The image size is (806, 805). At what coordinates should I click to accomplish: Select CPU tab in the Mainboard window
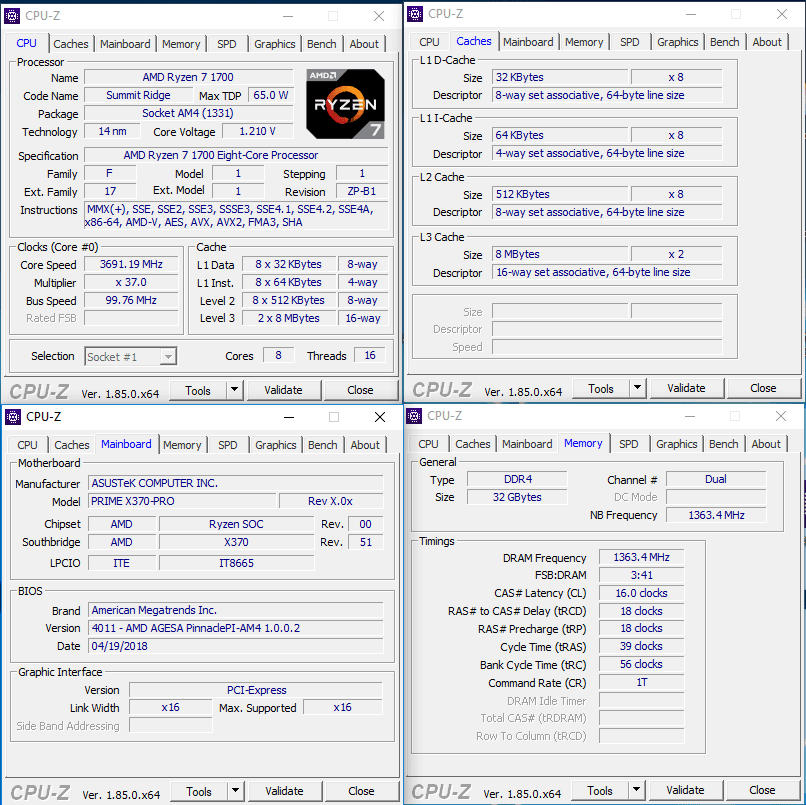(x=27, y=445)
